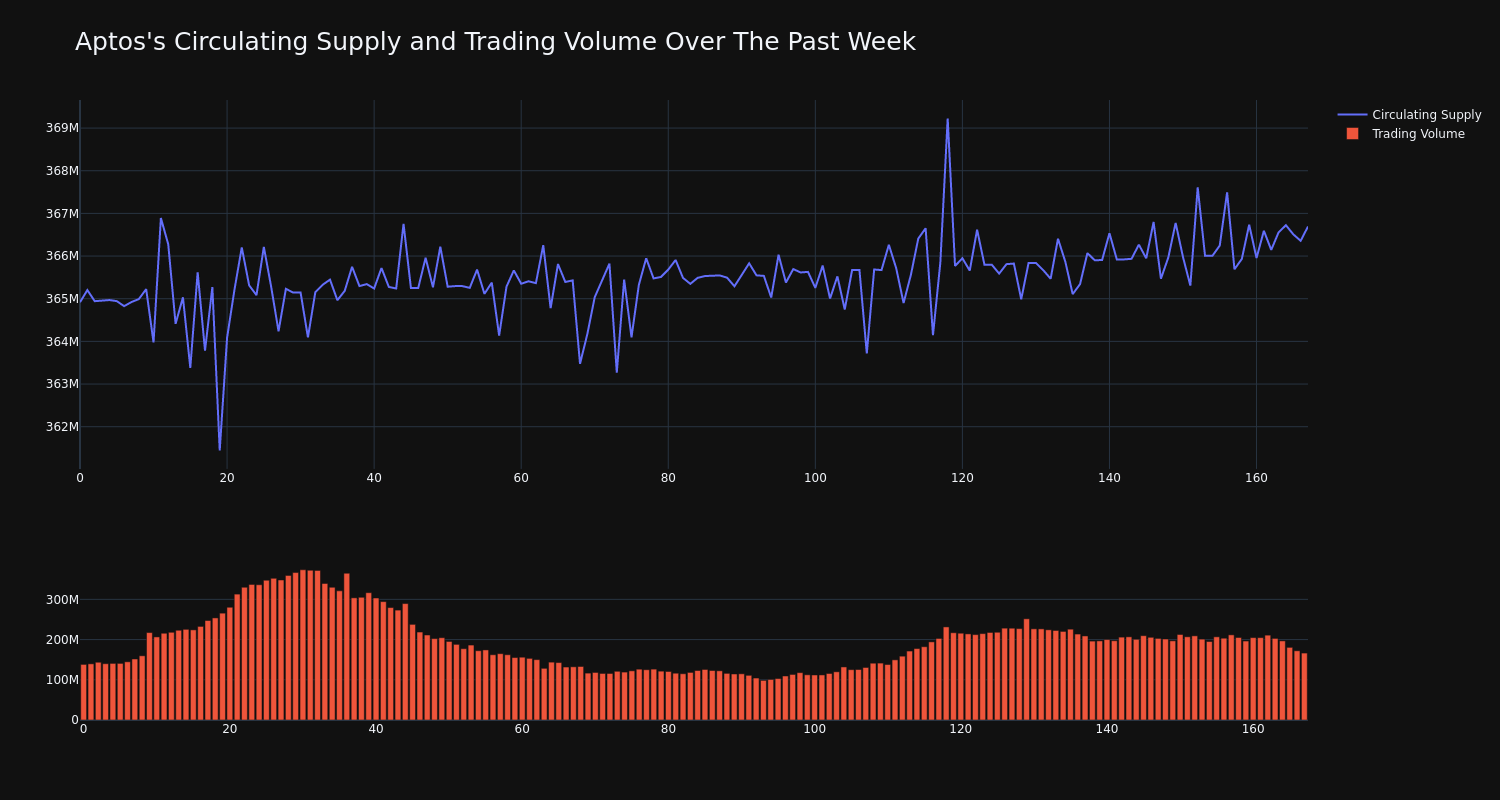Click the 366M y-axis label
Screen dimensions: 1500x800
[x=62, y=256]
